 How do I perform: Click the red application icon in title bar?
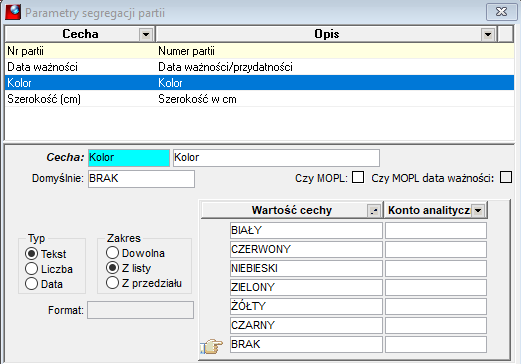pos(13,12)
